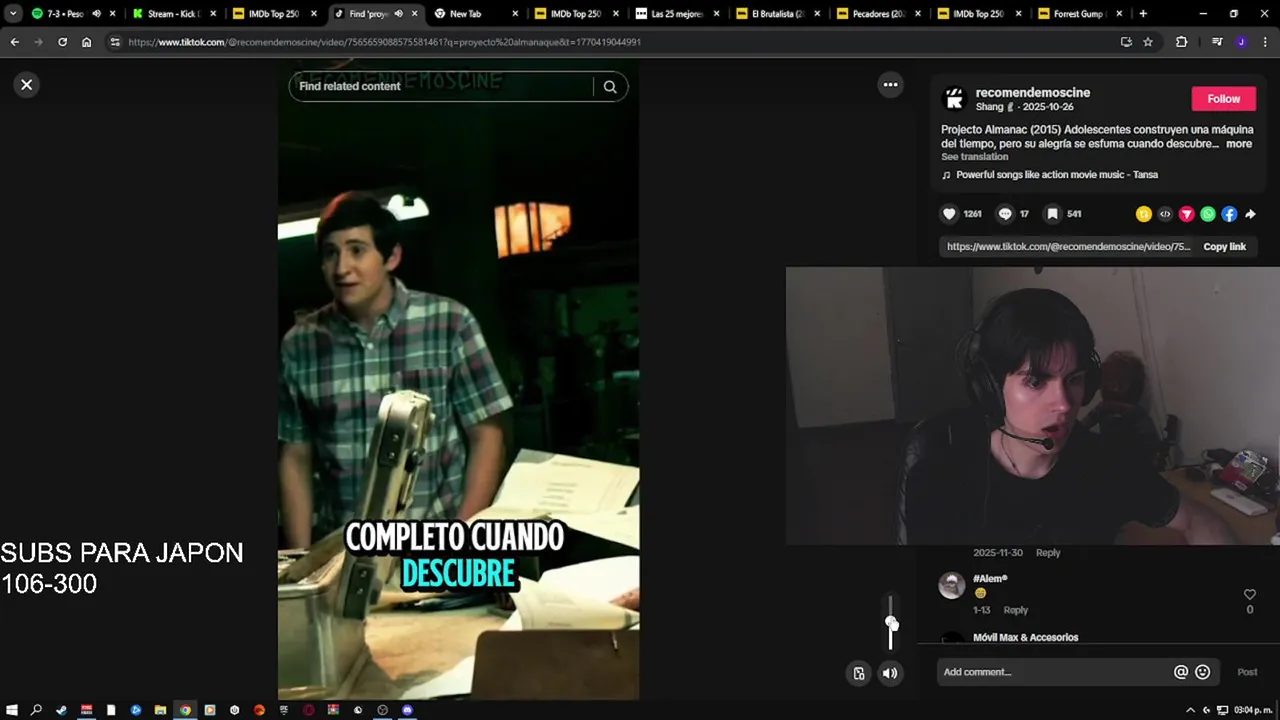Click the yellow repost icon

click(x=1144, y=214)
